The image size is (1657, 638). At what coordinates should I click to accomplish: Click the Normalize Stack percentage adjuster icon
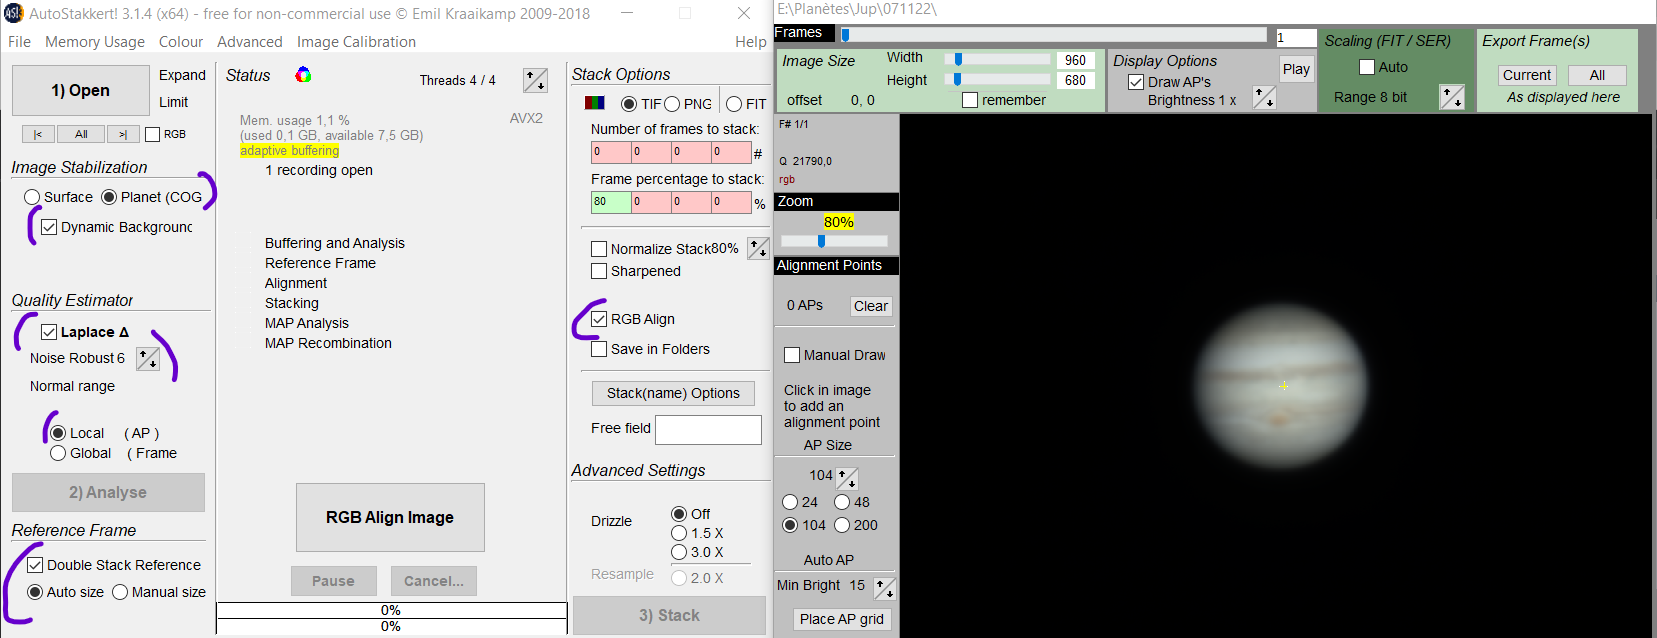click(x=758, y=248)
